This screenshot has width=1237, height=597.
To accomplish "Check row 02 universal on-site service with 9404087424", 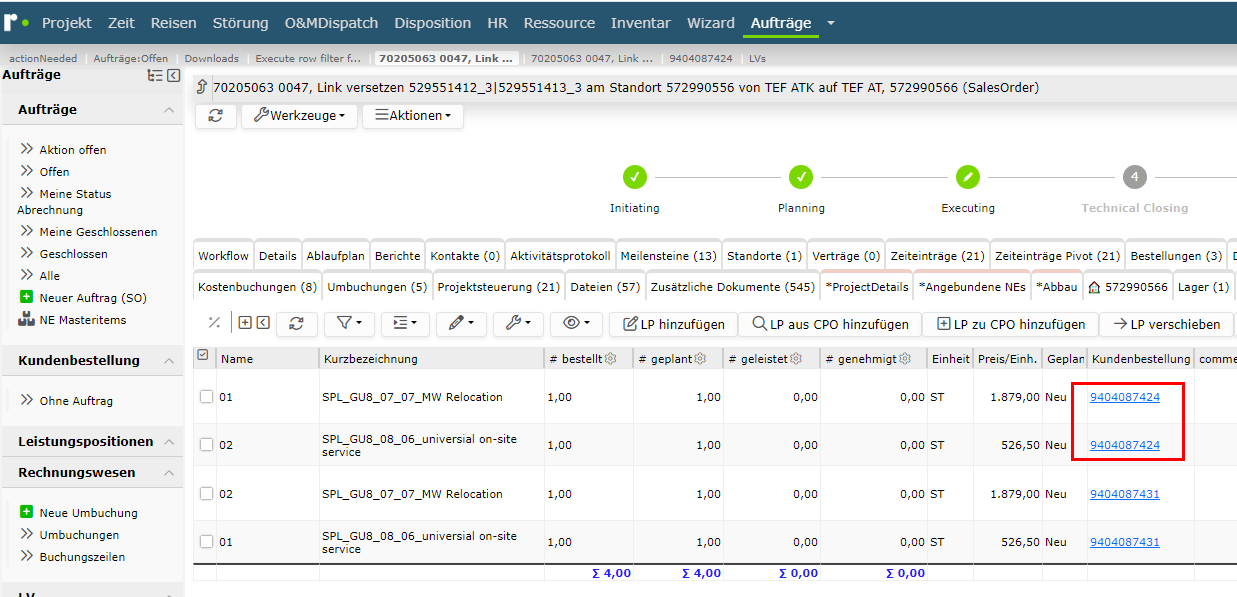I will (x=206, y=444).
